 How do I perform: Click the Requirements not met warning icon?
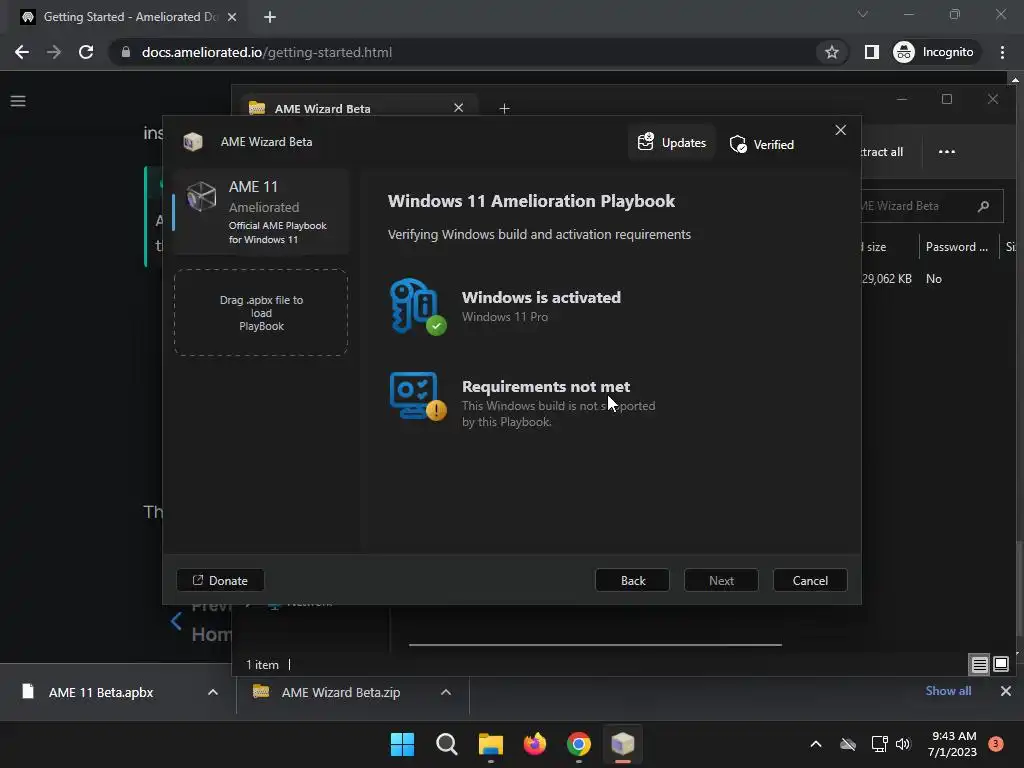click(x=418, y=396)
